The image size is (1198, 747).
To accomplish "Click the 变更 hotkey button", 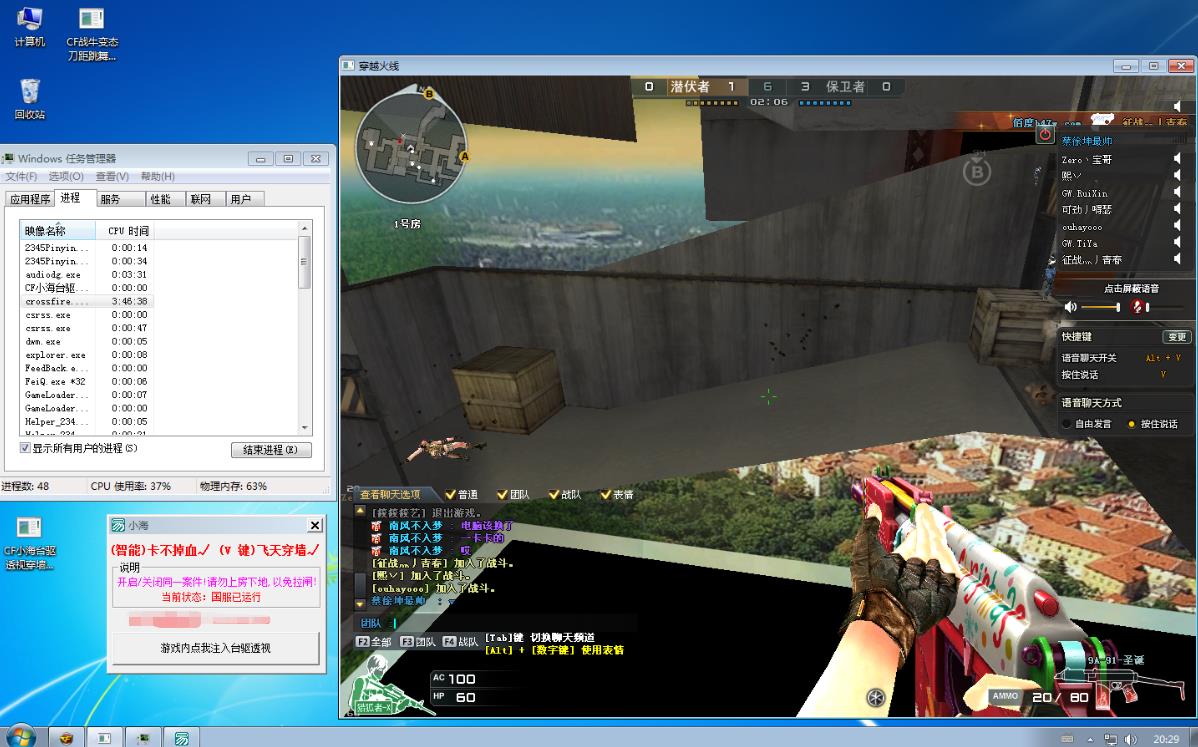I will click(x=1177, y=337).
